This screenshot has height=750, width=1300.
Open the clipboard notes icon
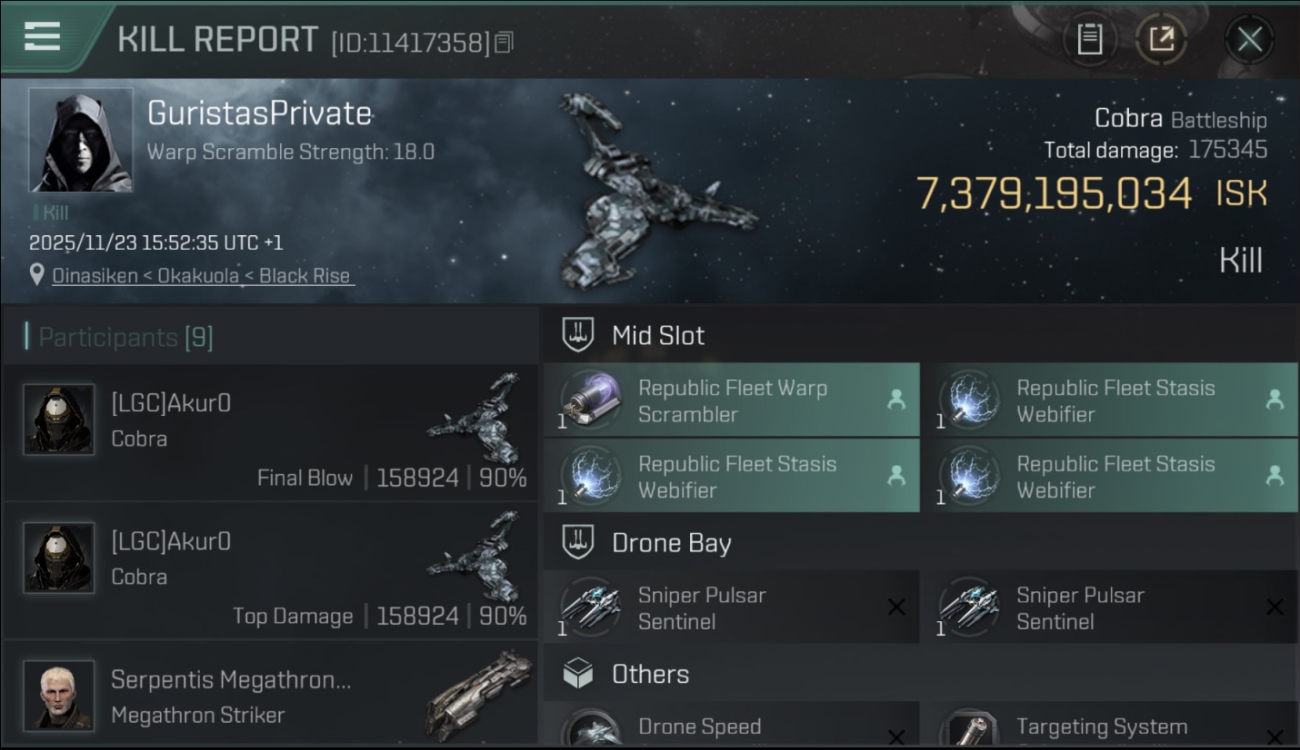[x=1090, y=40]
